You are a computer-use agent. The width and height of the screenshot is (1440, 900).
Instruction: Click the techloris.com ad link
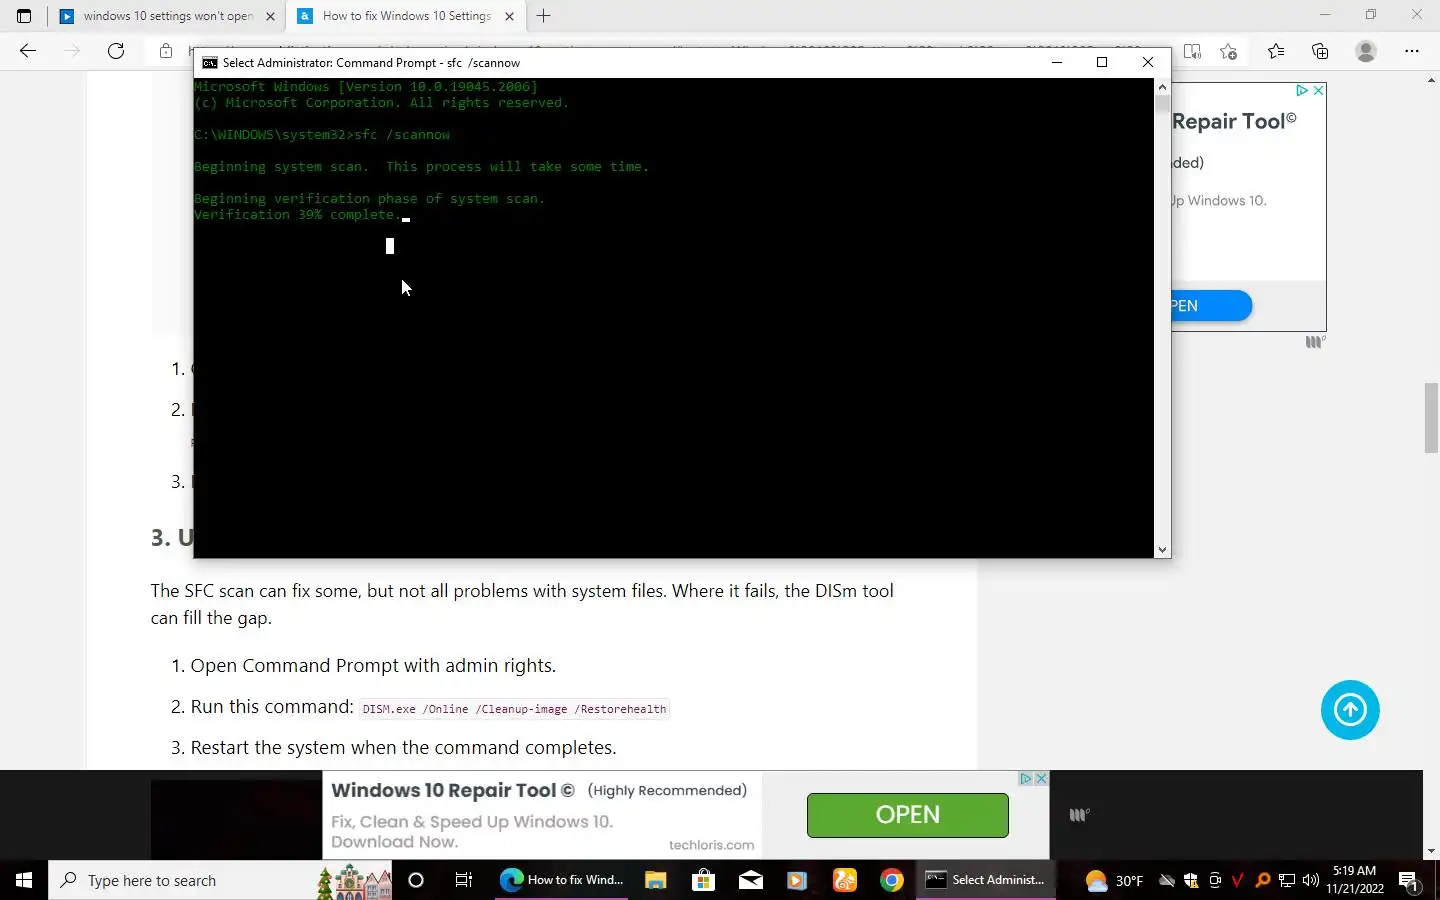pos(711,845)
